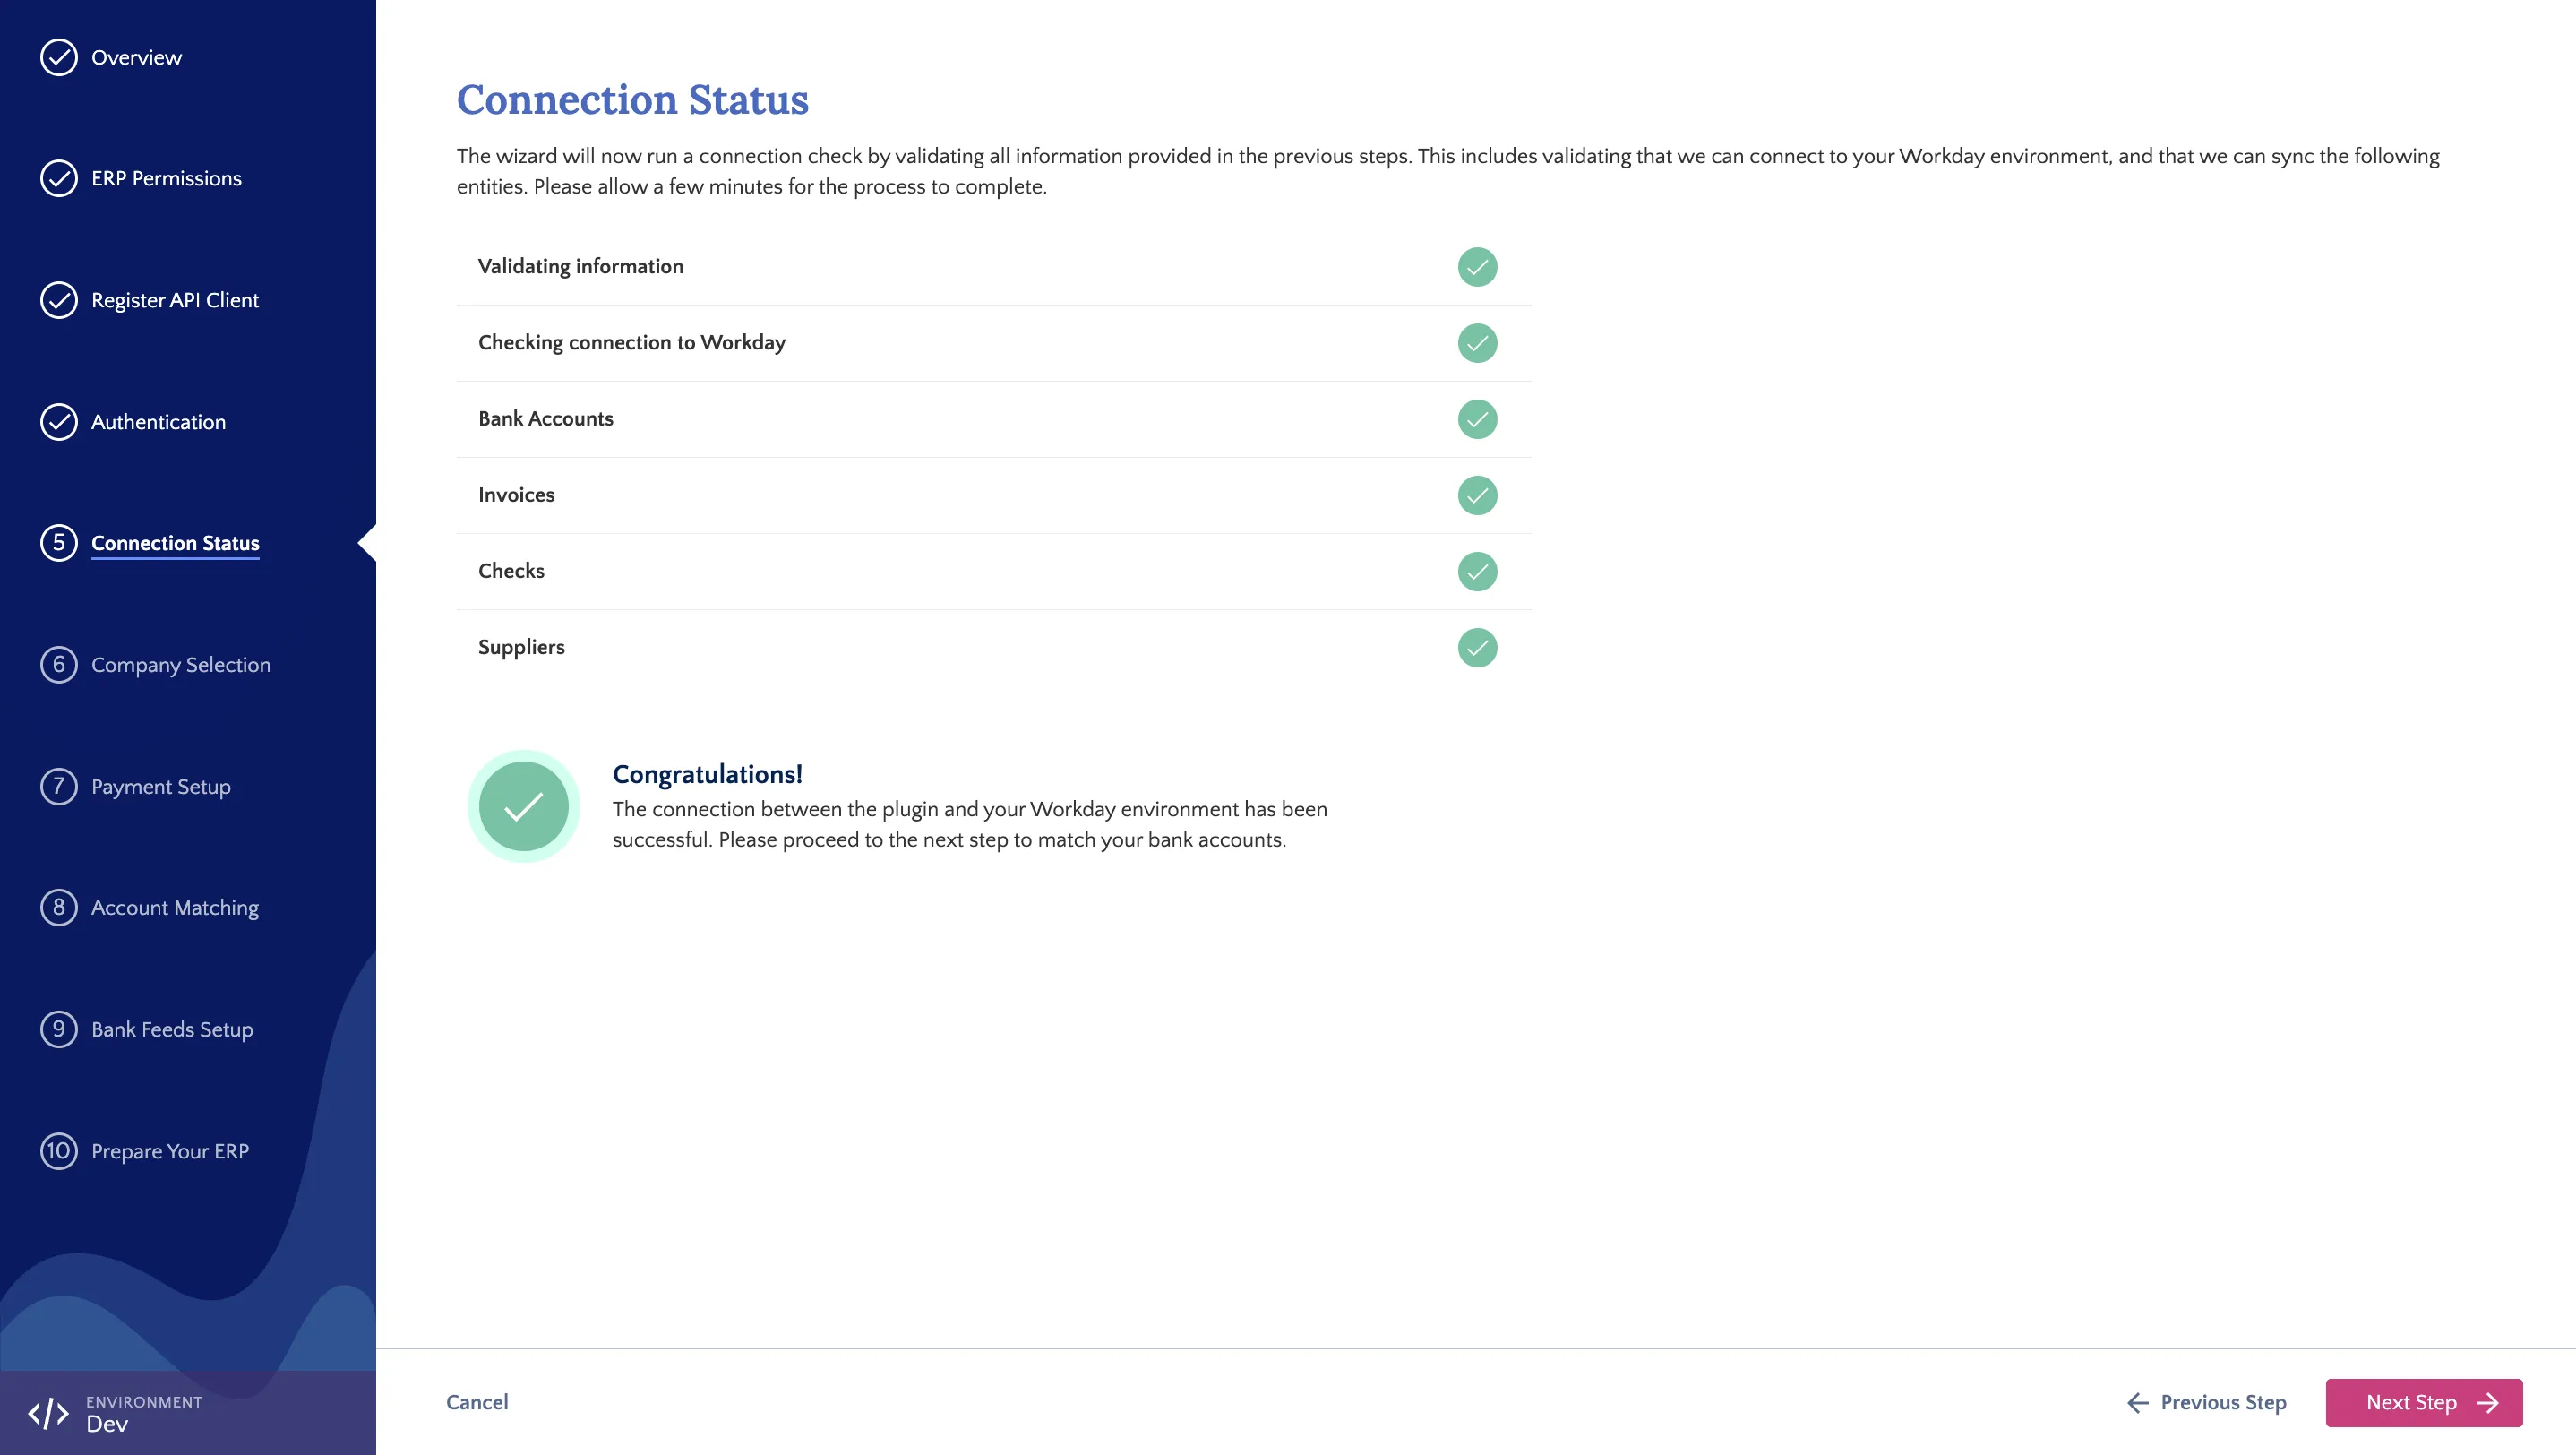Click the step 9 circle icon

click(59, 1029)
